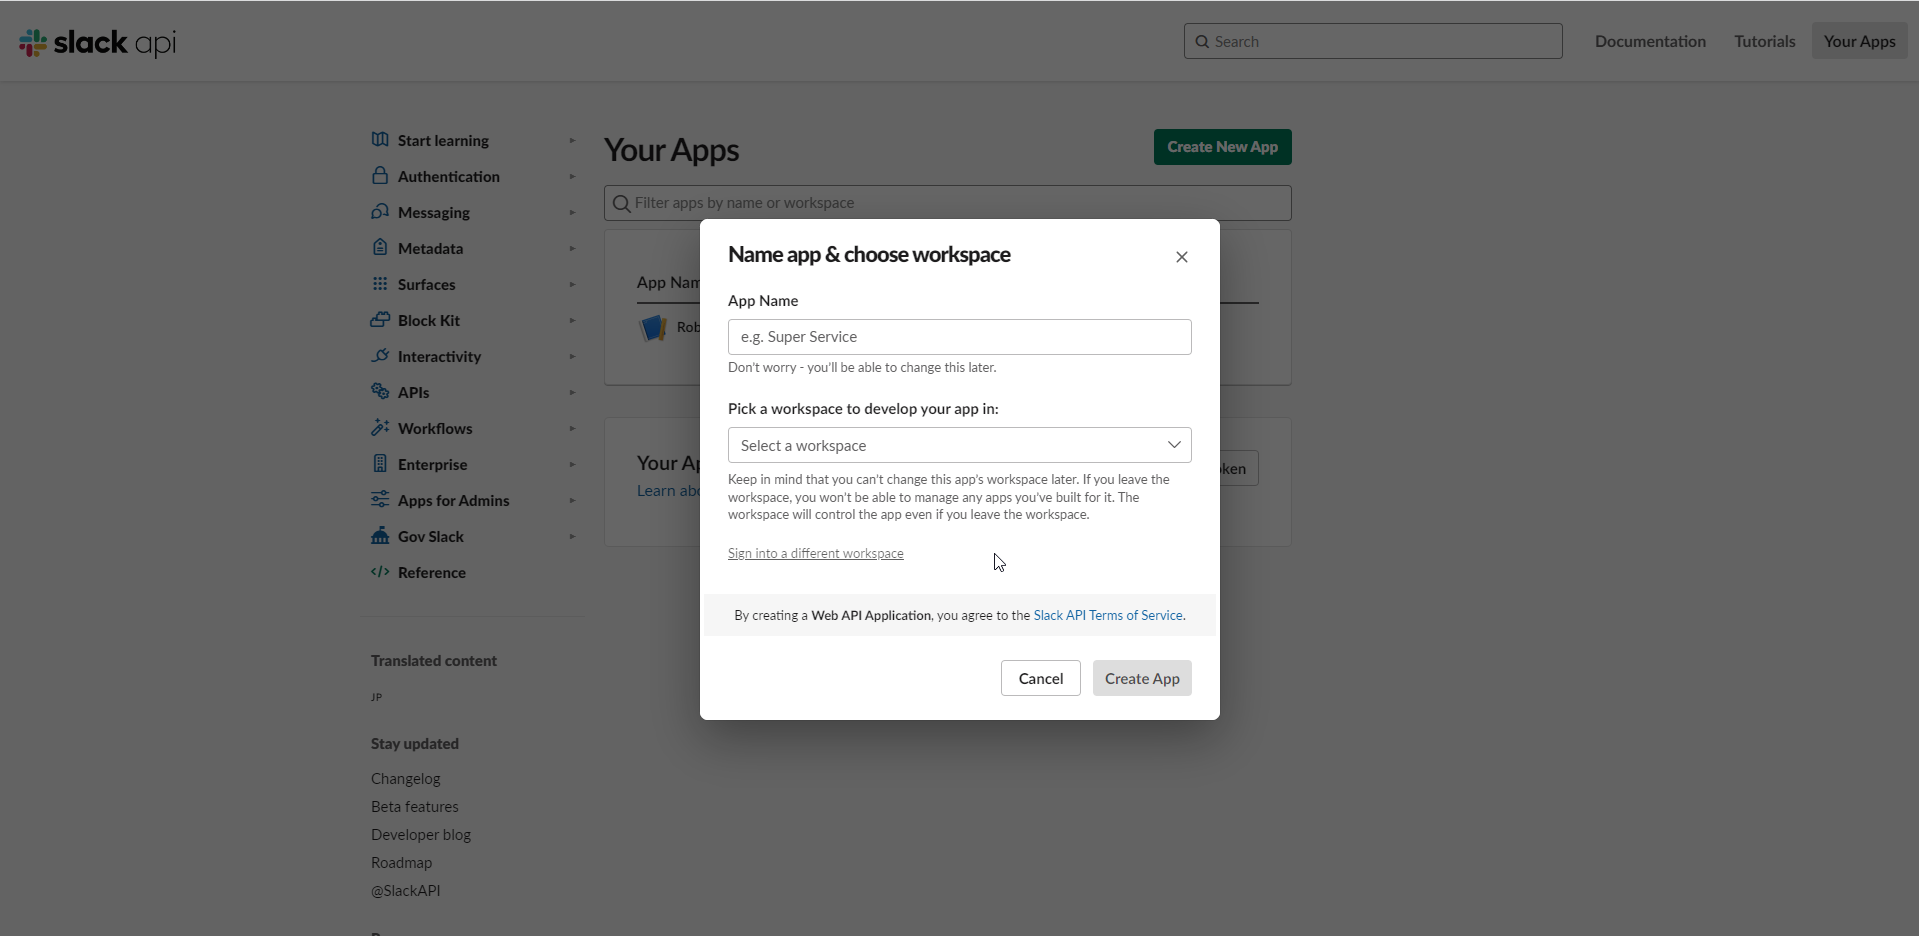Click the Surfaces grid icon
The image size is (1919, 936).
380,283
